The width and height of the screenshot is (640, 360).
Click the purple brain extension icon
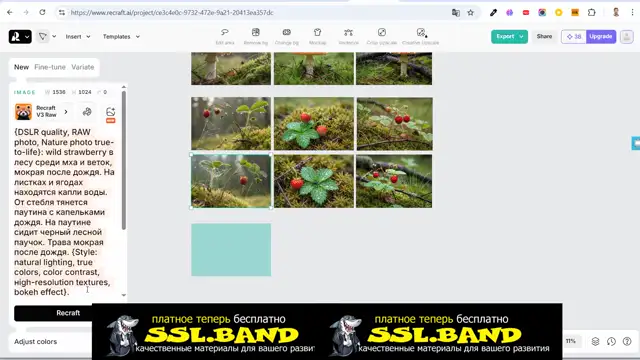click(x=509, y=13)
